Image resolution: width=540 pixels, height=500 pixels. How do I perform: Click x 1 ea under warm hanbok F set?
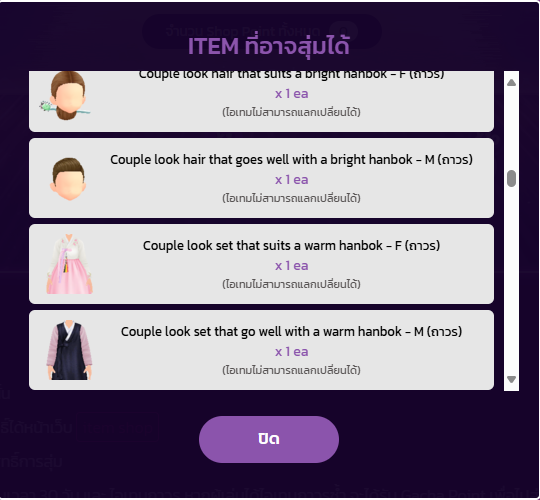coord(292,266)
